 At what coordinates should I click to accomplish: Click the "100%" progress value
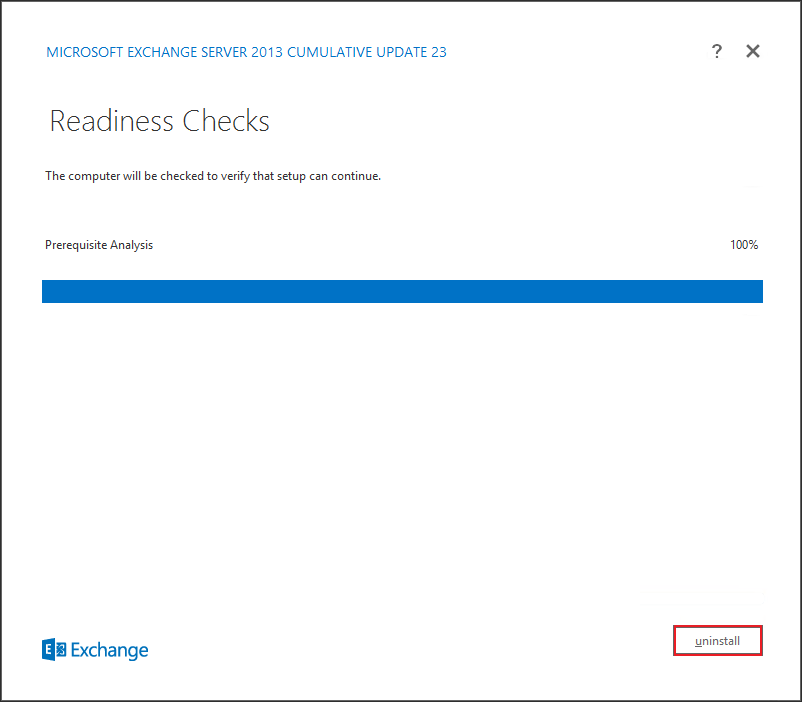coord(744,245)
